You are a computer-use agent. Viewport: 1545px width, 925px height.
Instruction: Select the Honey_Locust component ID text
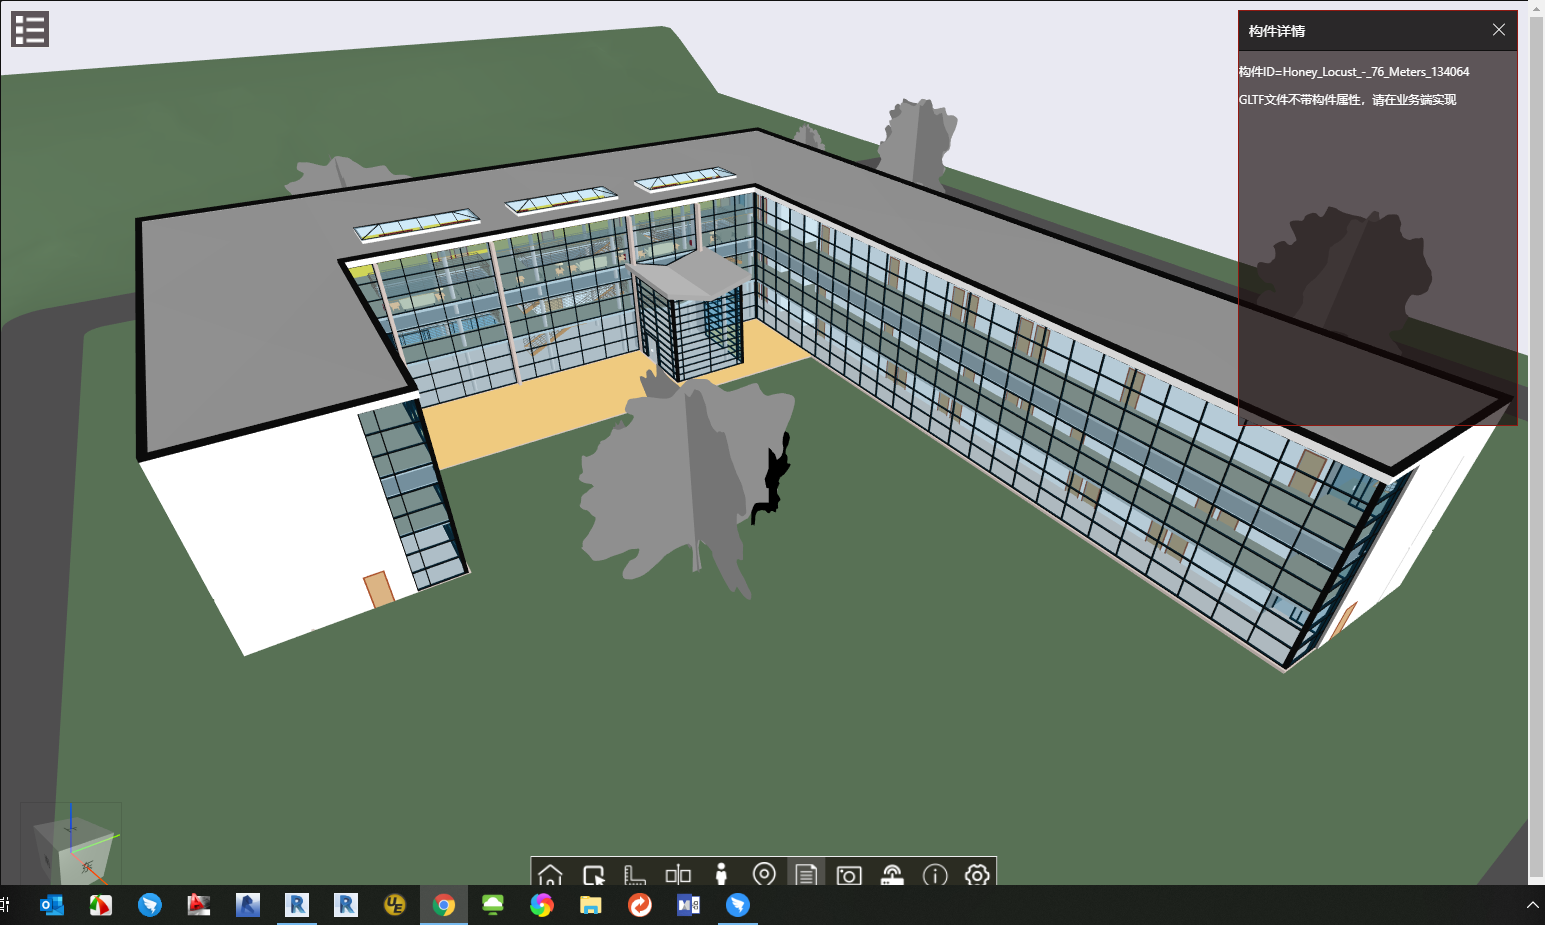pyautogui.click(x=1353, y=71)
